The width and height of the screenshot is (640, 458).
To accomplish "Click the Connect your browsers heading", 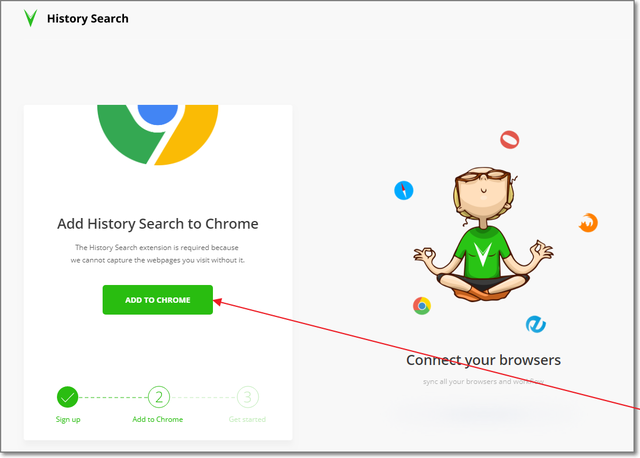I will point(483,360).
